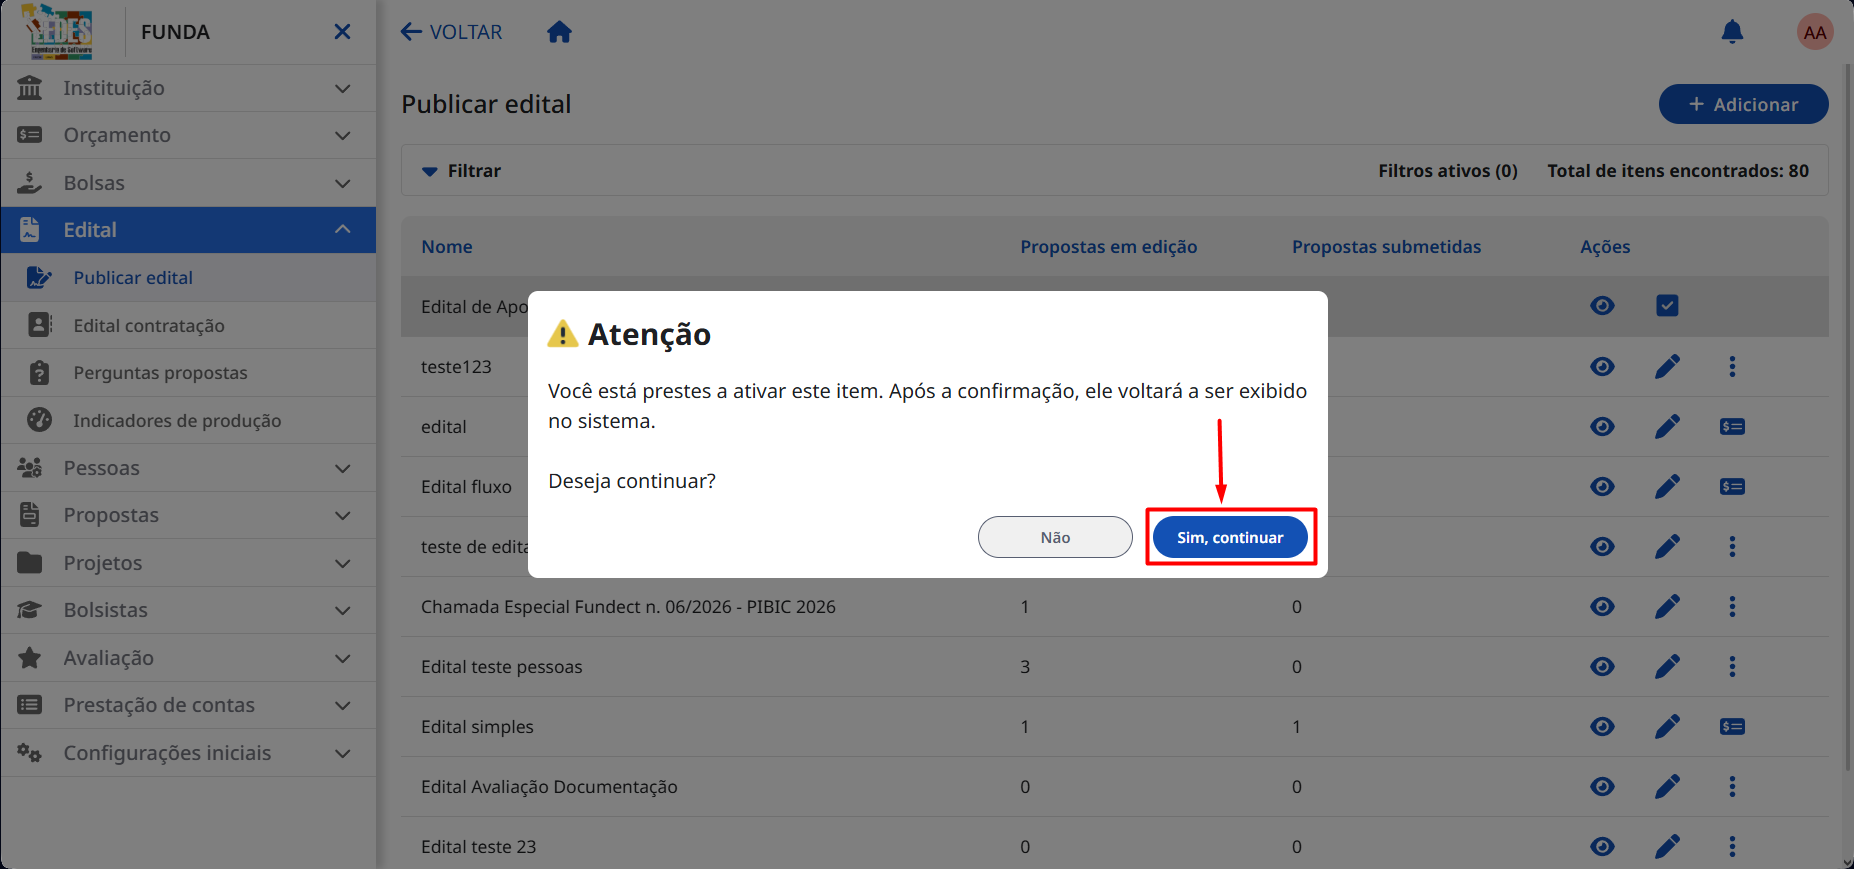Expand the Orçamento menu
This screenshot has width=1854, height=869.
tap(188, 135)
